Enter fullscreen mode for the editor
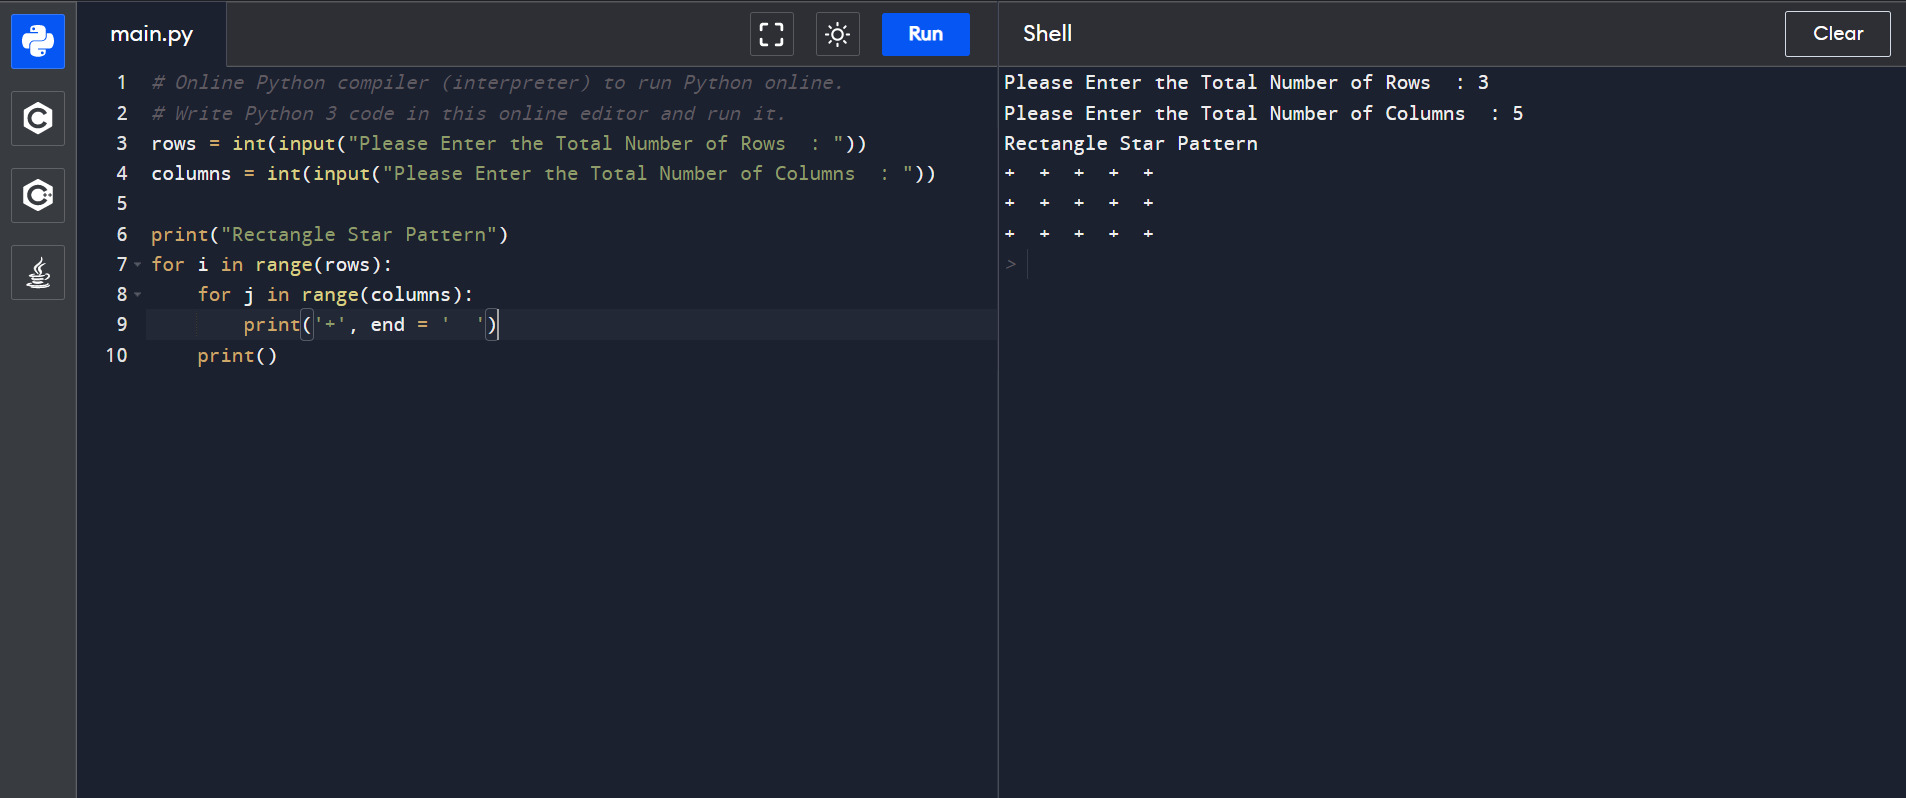Viewport: 1906px width, 798px height. (x=771, y=34)
